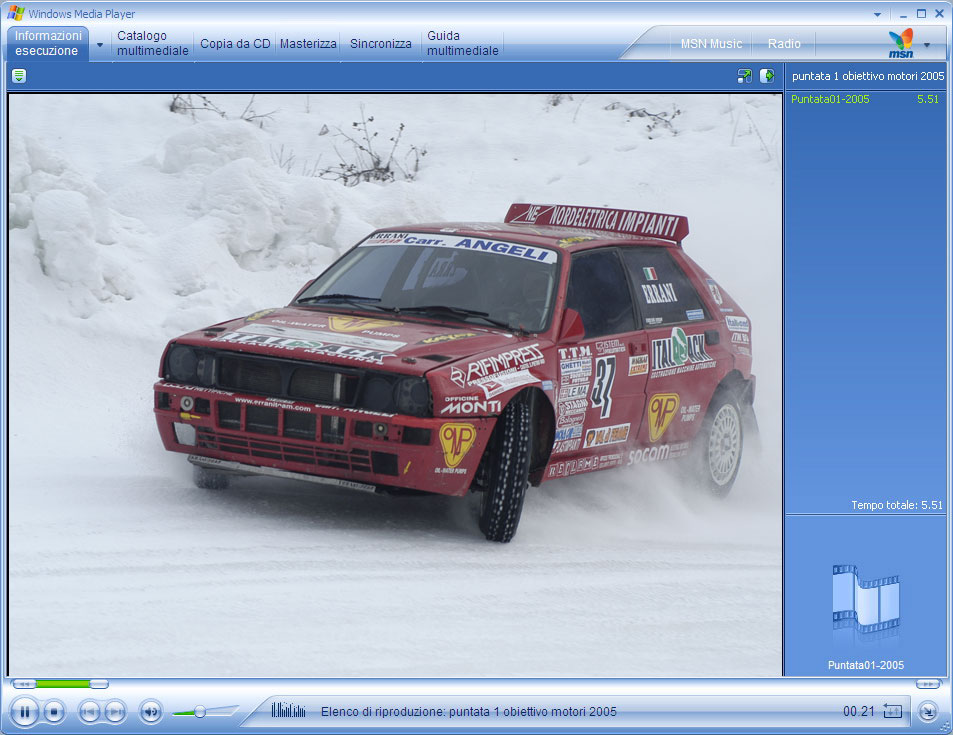This screenshot has height=735, width=953.
Task: Open the Radio service
Action: (x=784, y=44)
